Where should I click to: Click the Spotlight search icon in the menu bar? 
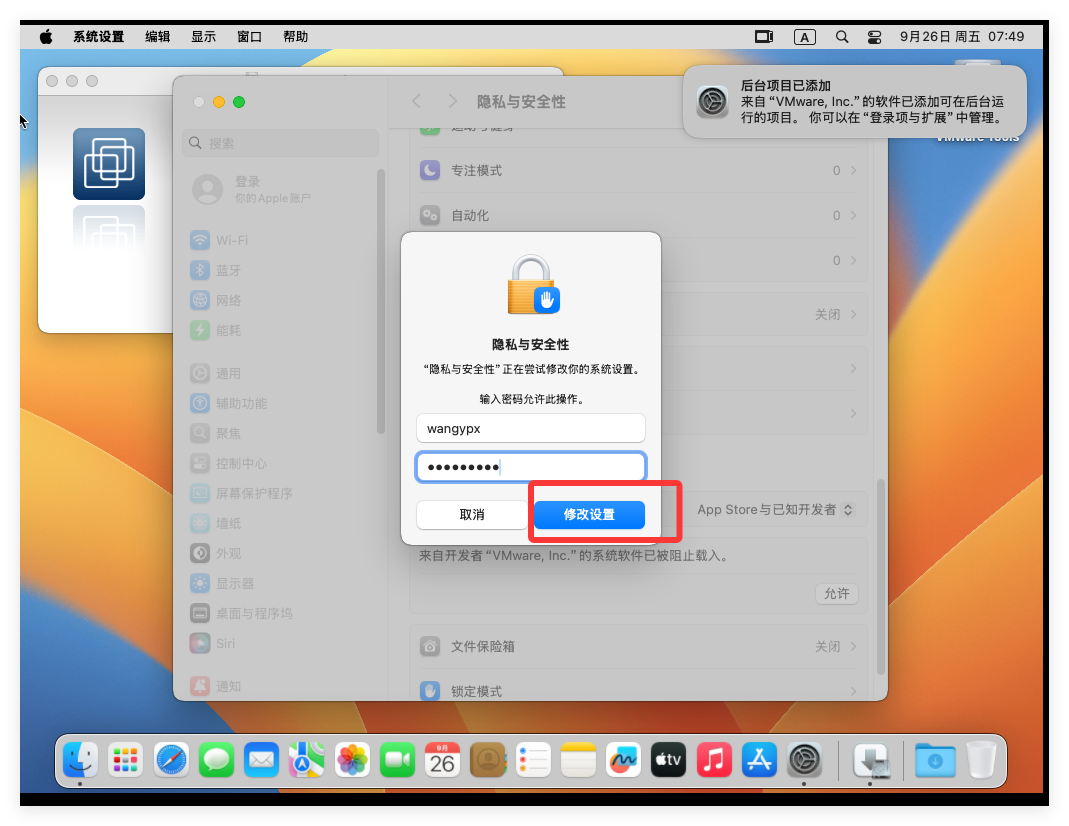pyautogui.click(x=842, y=37)
